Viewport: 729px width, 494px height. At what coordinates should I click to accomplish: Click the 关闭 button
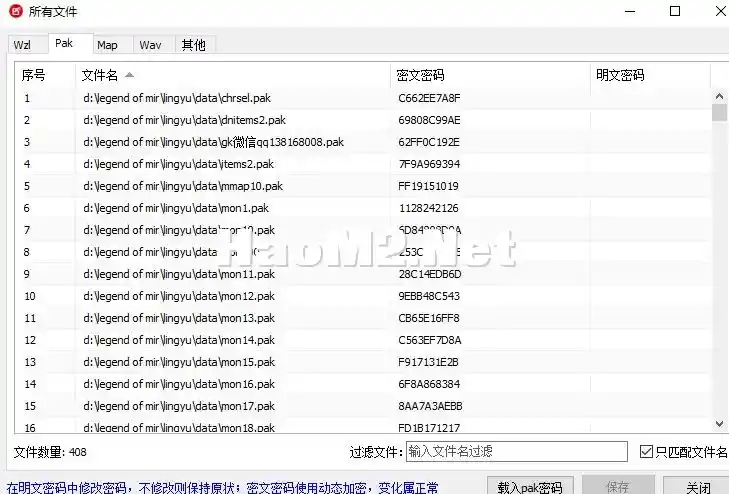coord(696,486)
